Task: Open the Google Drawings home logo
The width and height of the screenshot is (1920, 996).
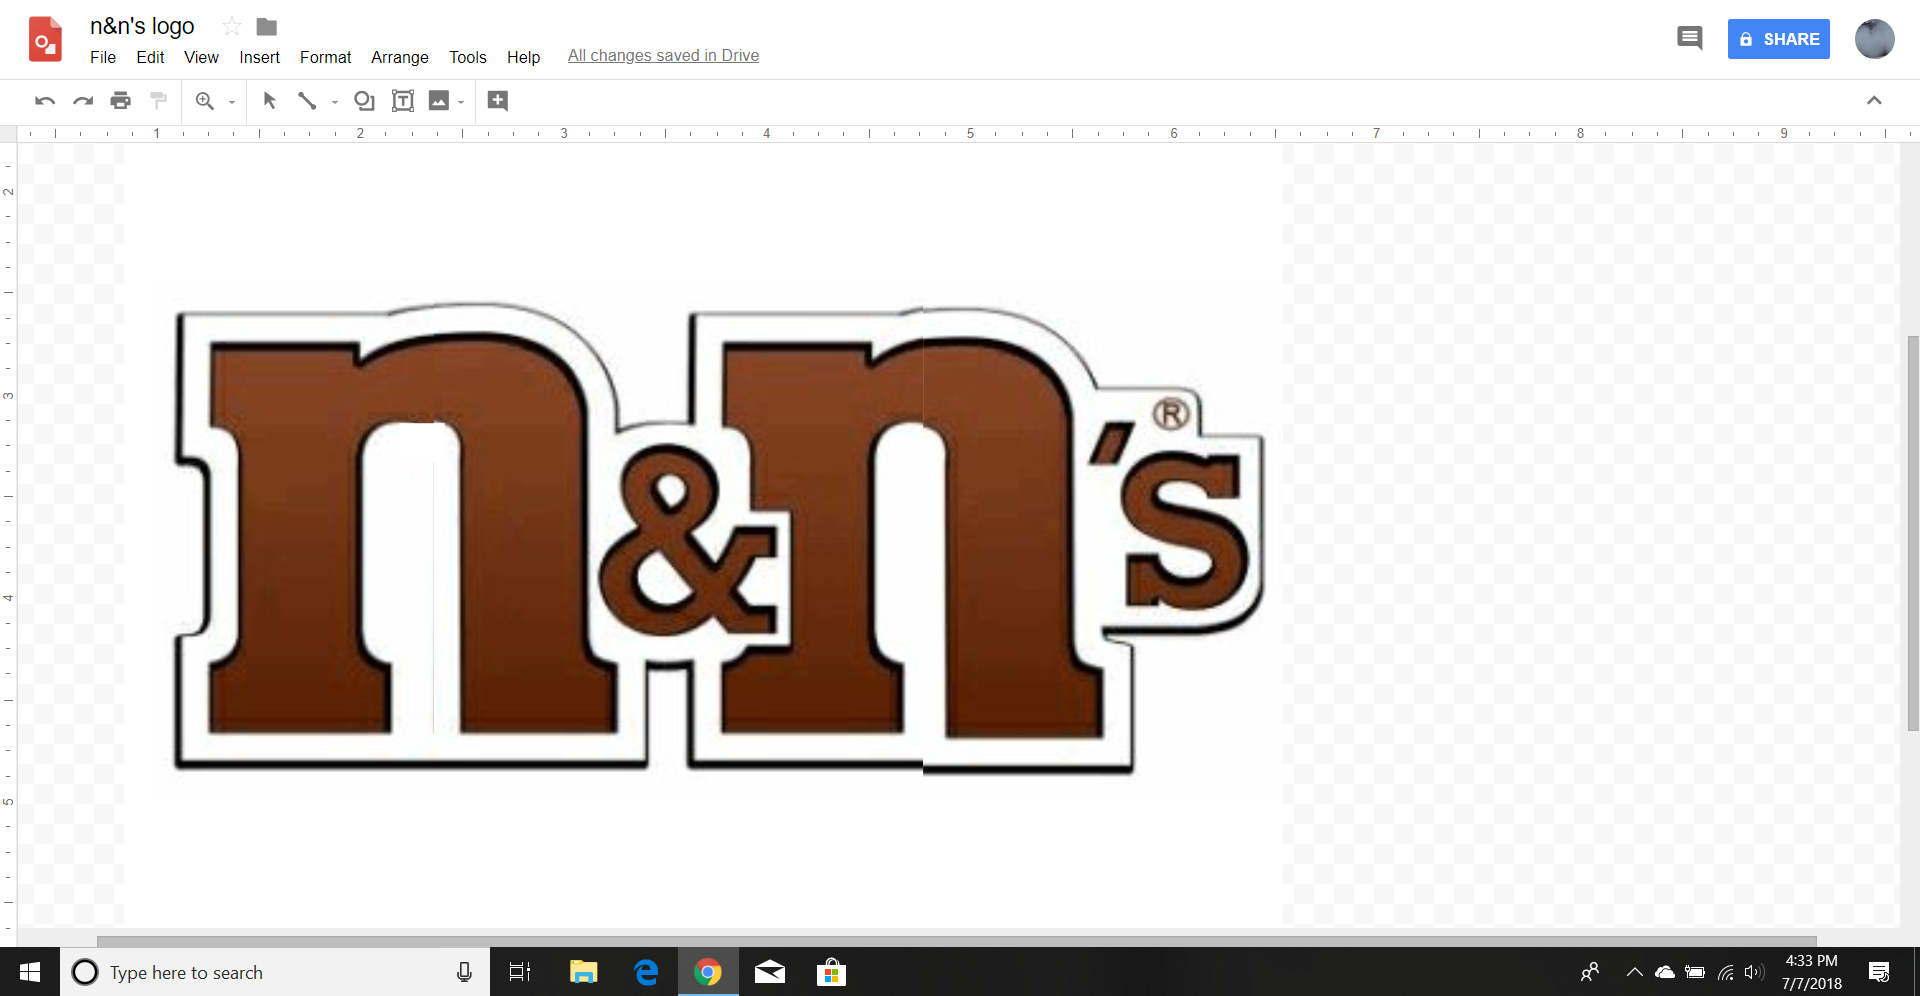Action: tap(45, 40)
